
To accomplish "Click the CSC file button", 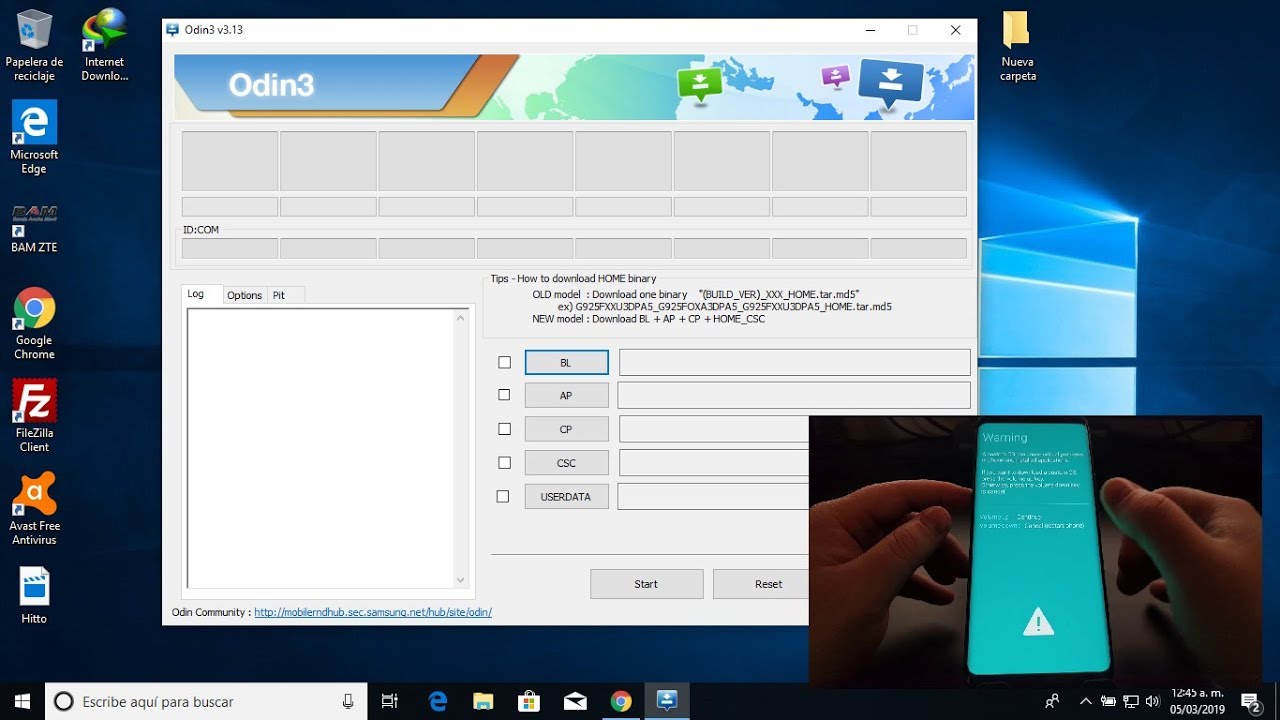I will point(566,463).
